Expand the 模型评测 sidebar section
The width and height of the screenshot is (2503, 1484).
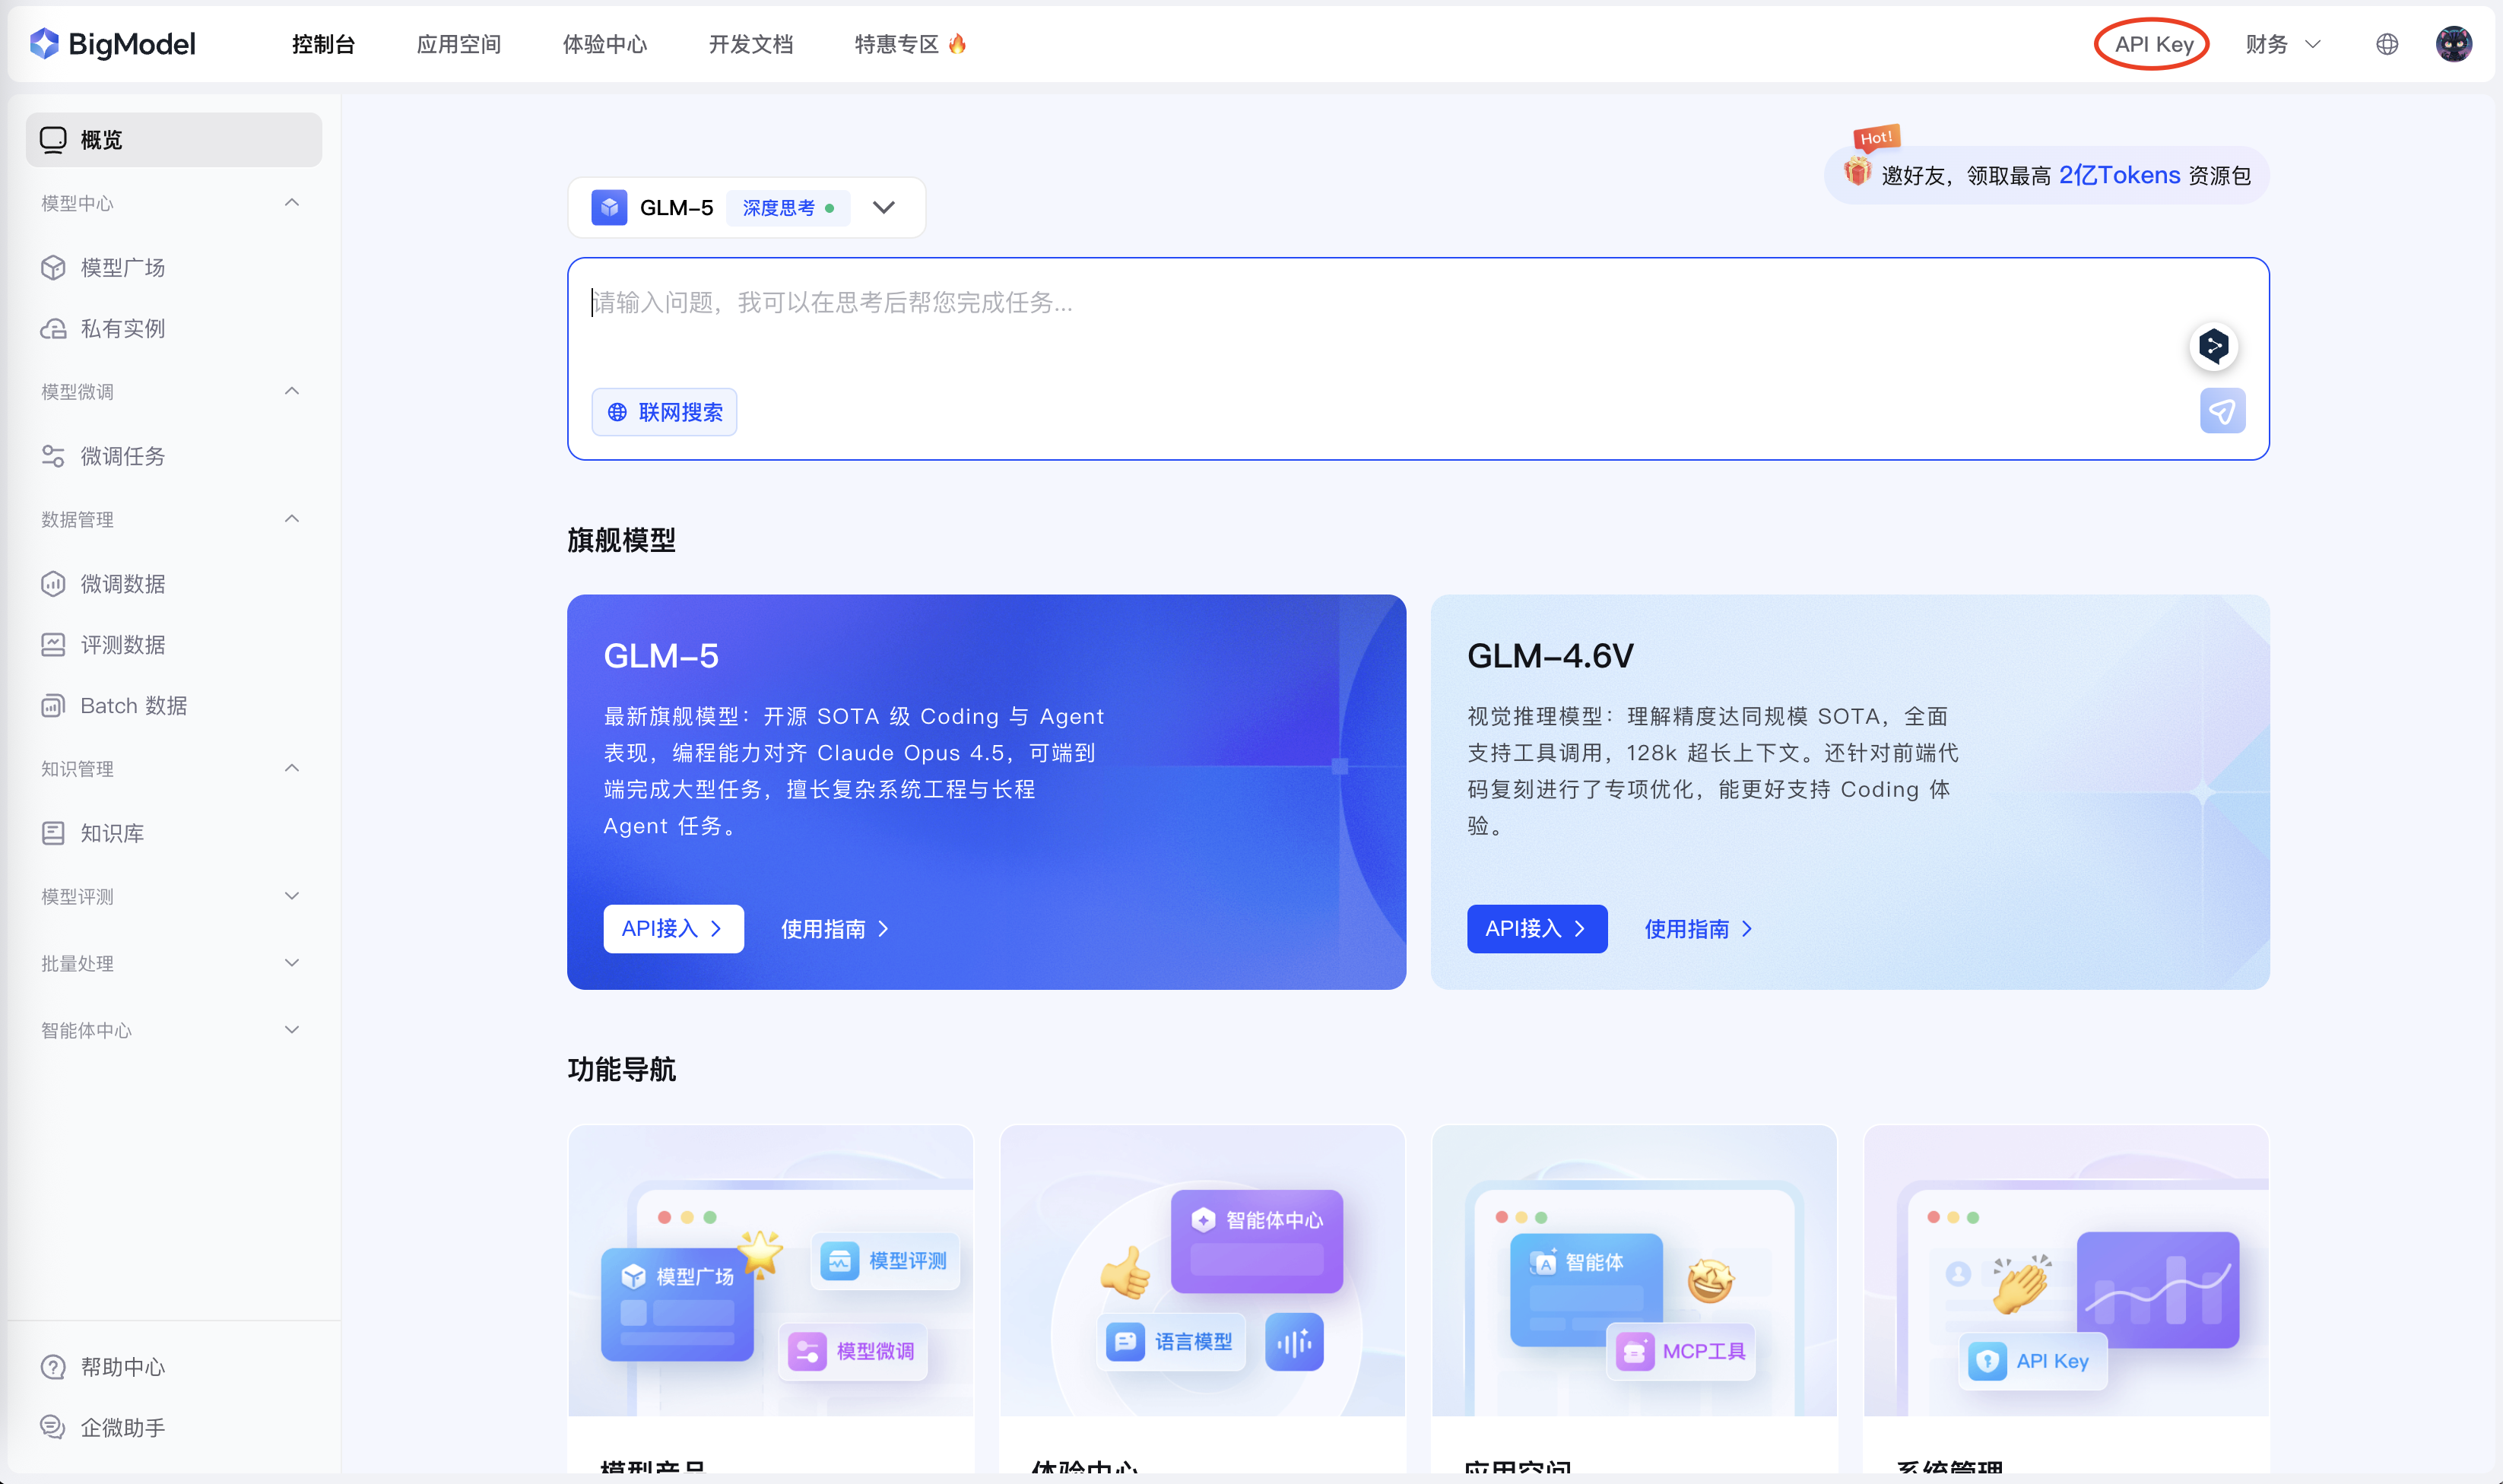pyautogui.click(x=170, y=896)
